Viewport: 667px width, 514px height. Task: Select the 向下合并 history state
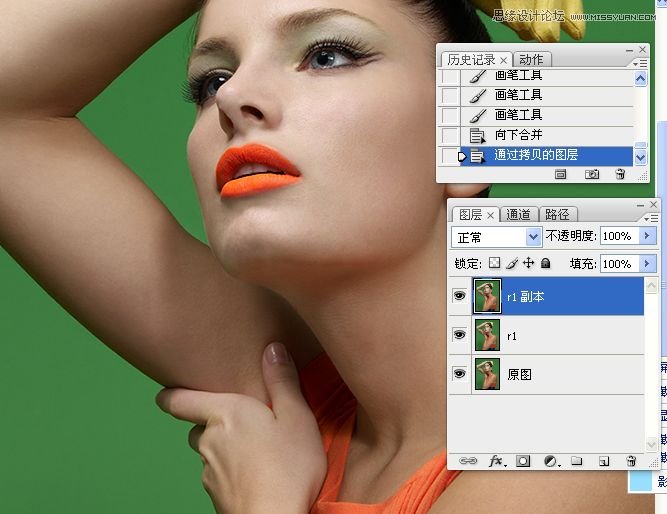[546, 135]
